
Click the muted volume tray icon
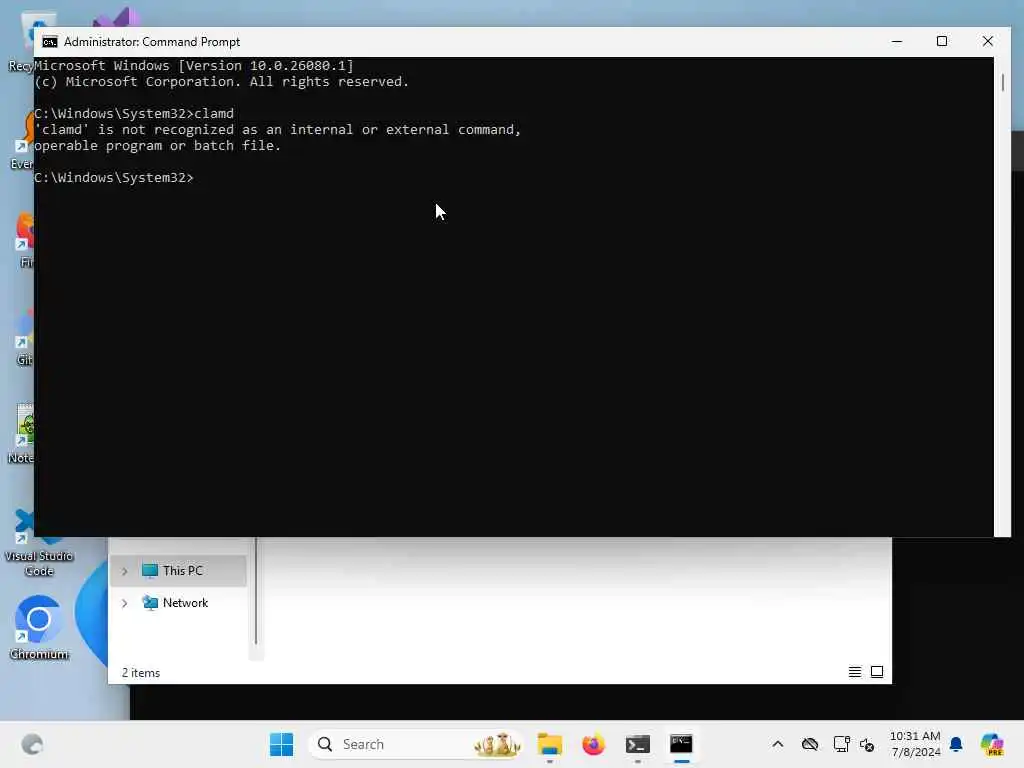867,744
